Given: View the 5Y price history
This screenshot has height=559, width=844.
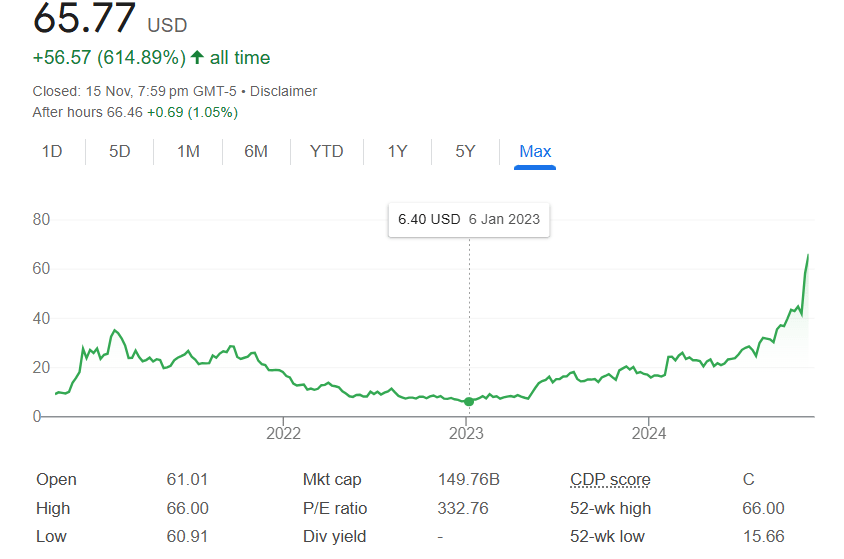Looking at the screenshot, I should pos(465,152).
